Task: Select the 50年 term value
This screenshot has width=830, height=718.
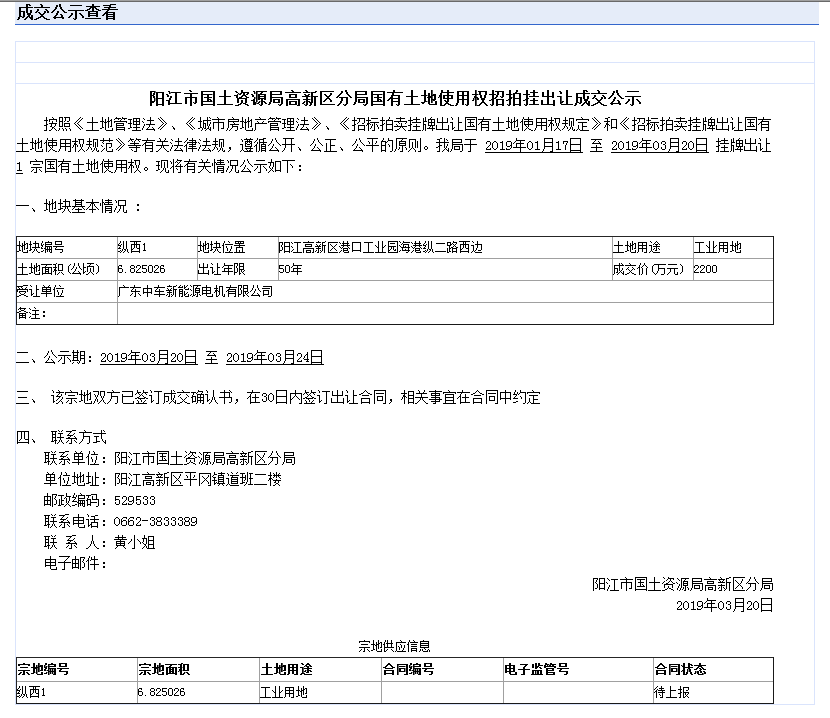Action: coord(290,269)
